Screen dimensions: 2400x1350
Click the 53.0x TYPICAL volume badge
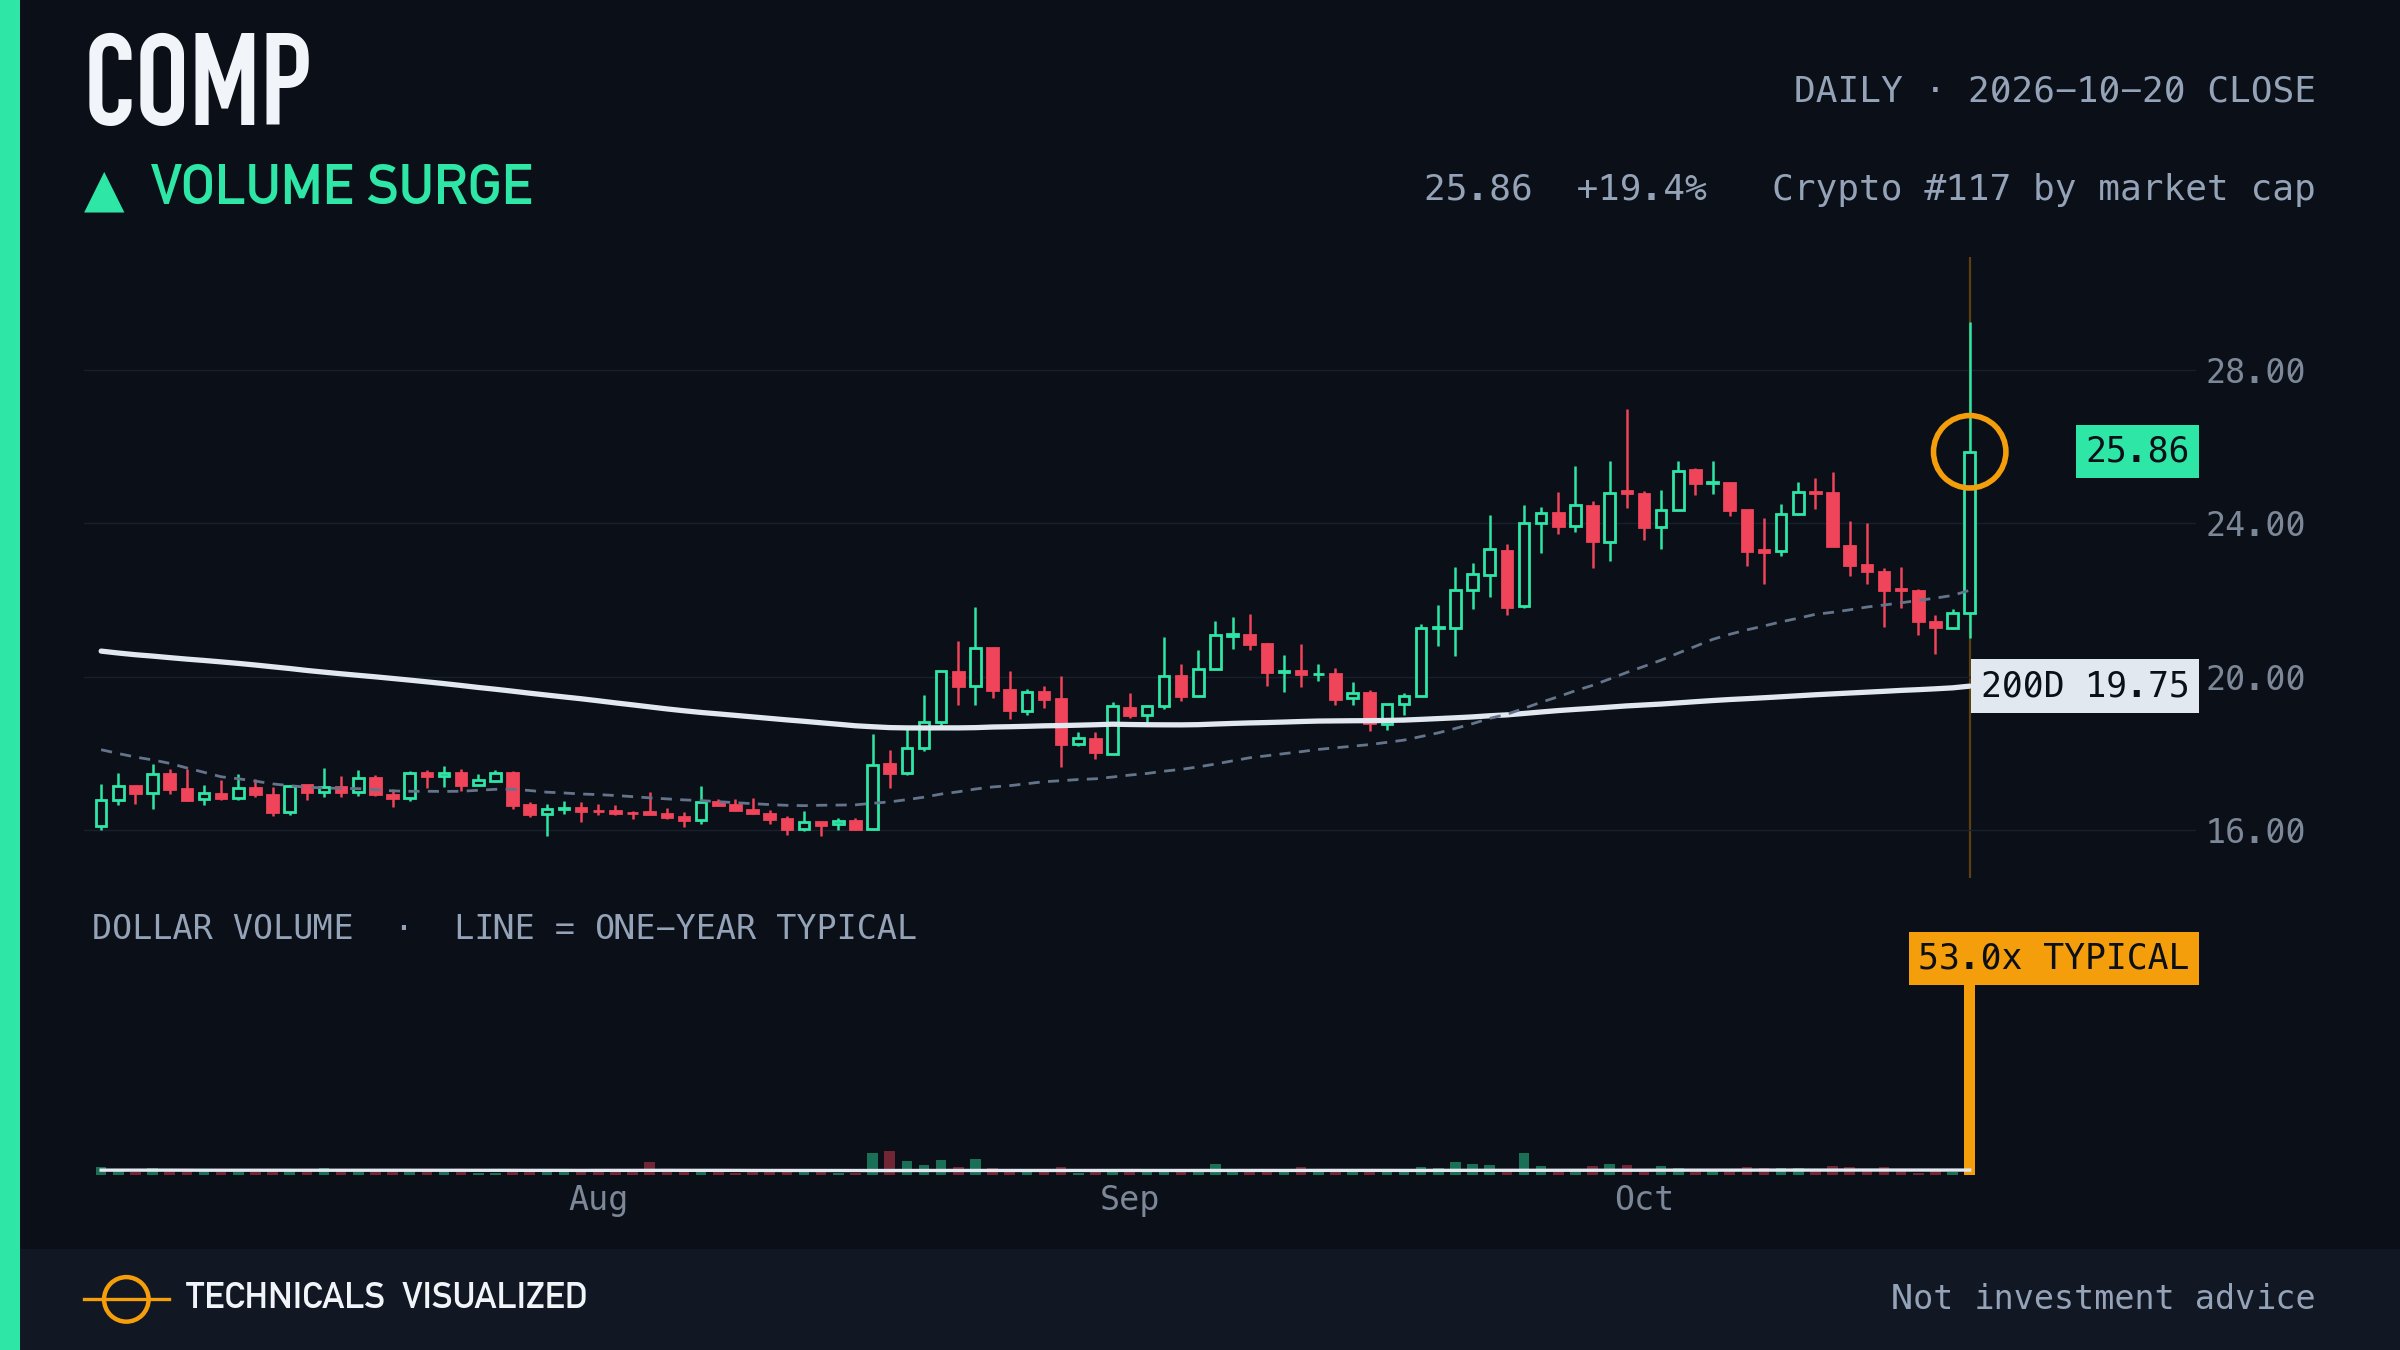coord(2053,958)
